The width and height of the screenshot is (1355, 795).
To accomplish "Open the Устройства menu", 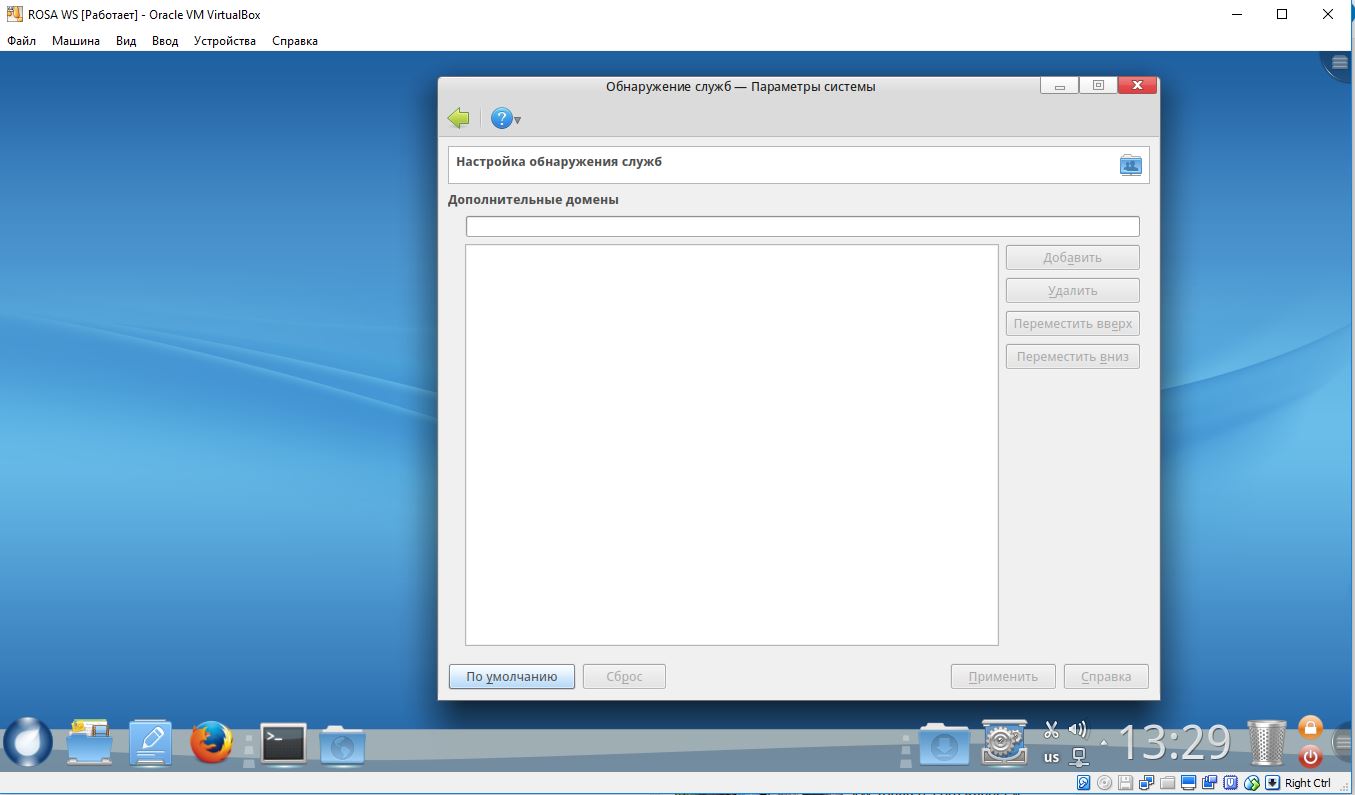I will click(x=225, y=41).
